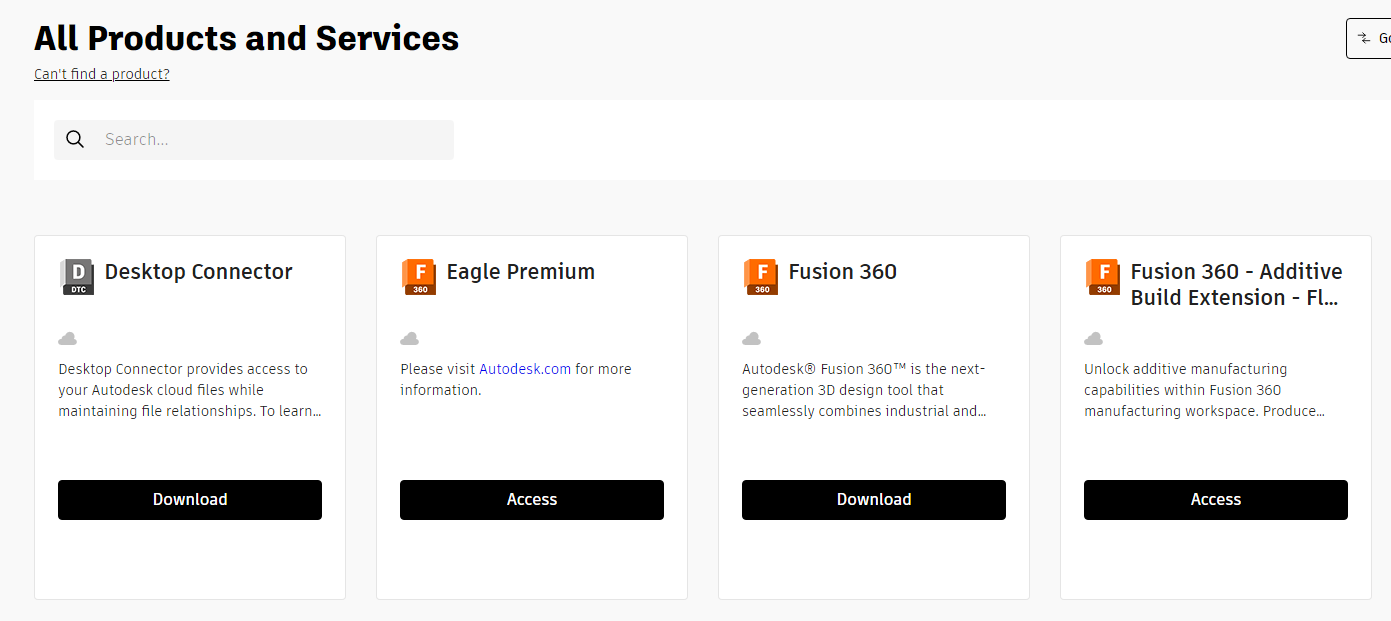Viewport: 1391px width, 621px height.
Task: Access Eagle Premium
Action: pyautogui.click(x=532, y=500)
